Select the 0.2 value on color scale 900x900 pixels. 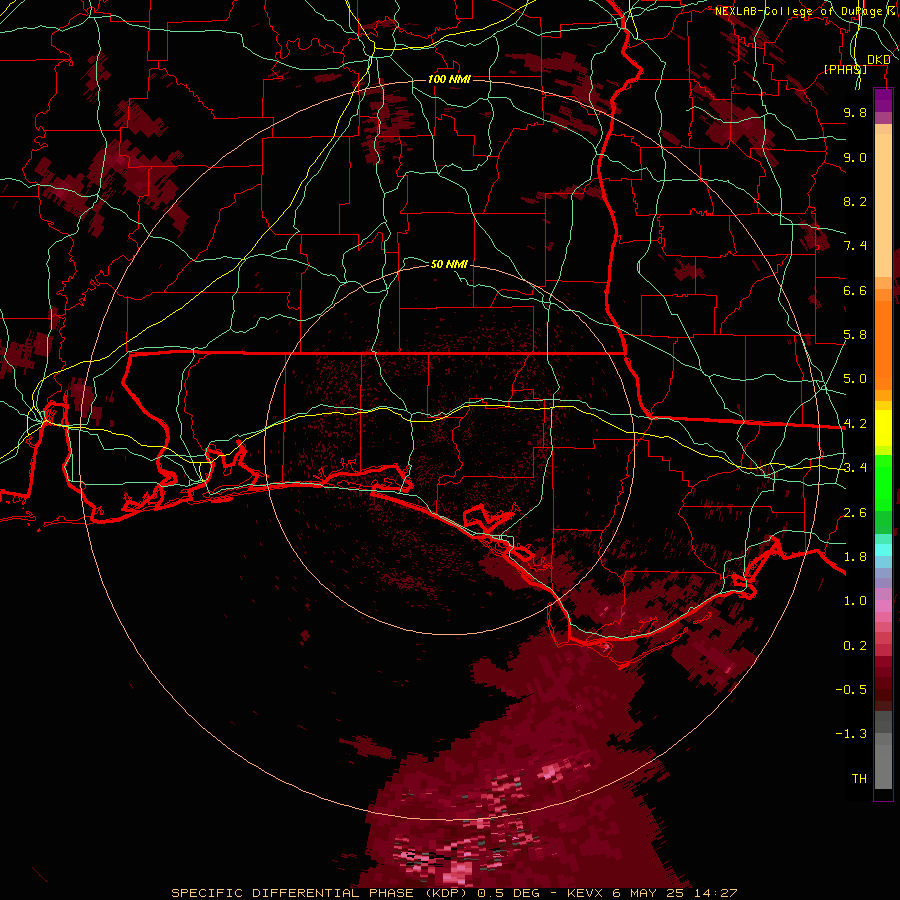pos(855,646)
